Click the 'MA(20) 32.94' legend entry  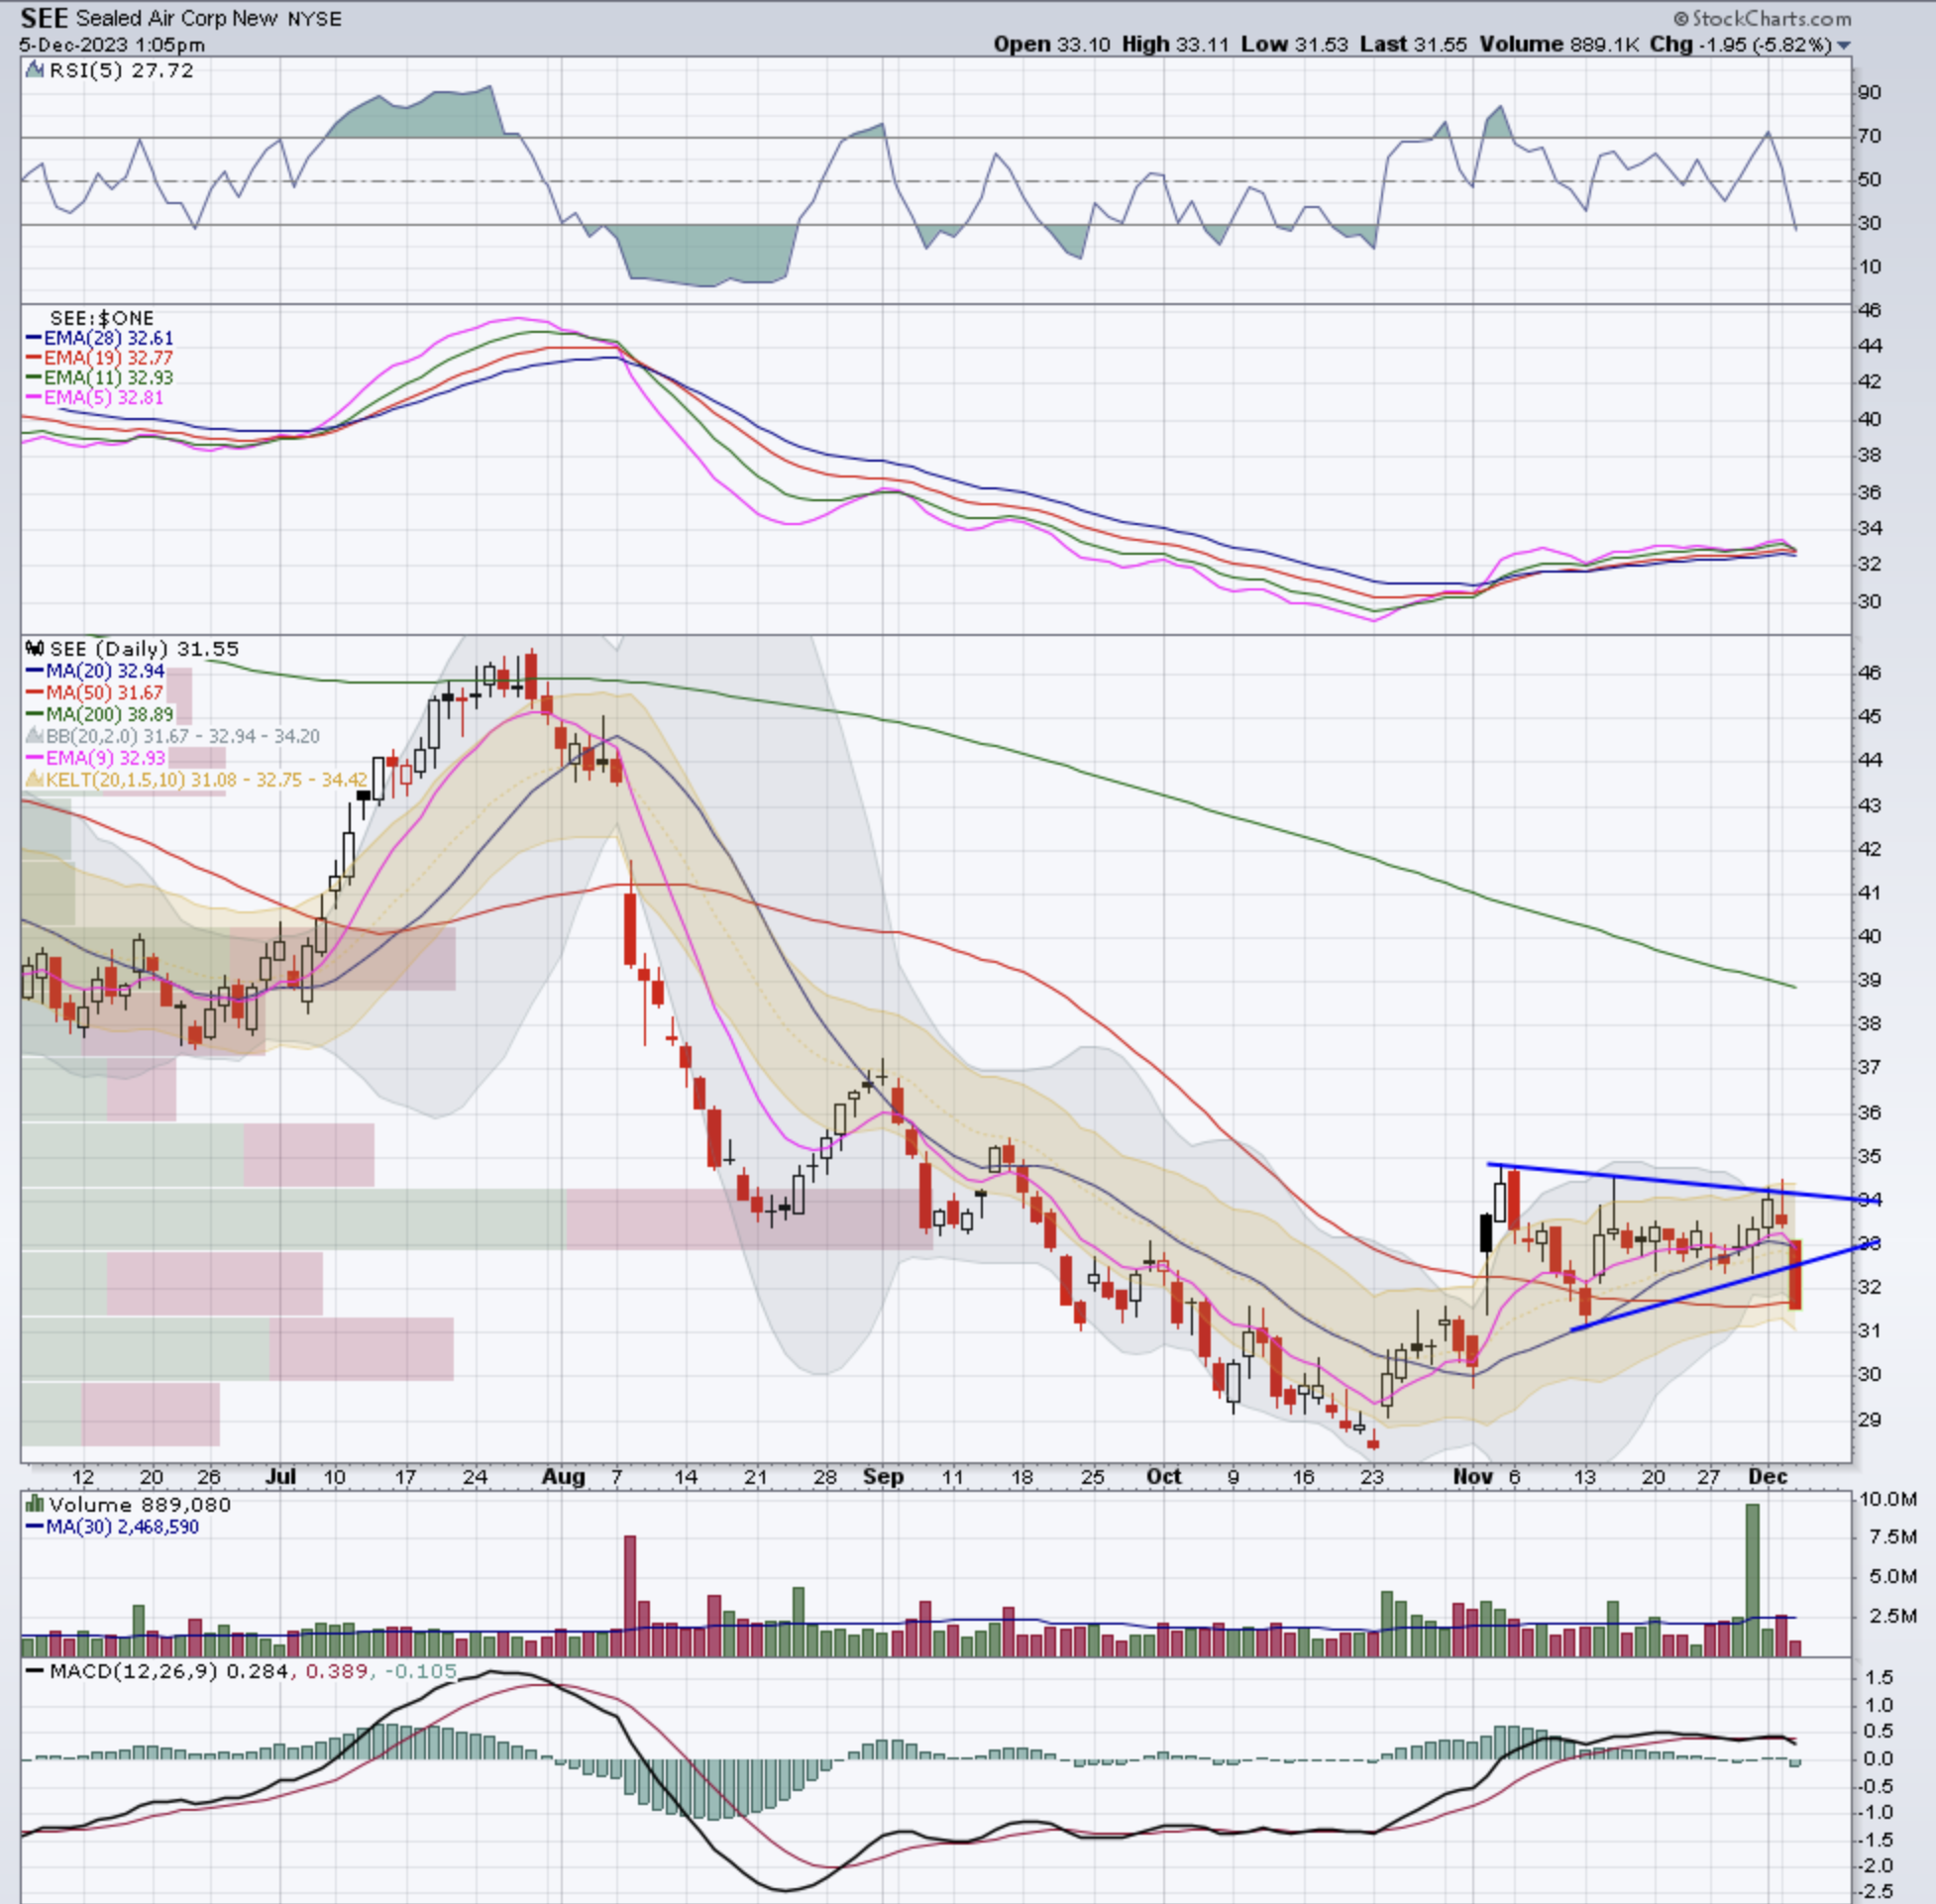tap(95, 671)
